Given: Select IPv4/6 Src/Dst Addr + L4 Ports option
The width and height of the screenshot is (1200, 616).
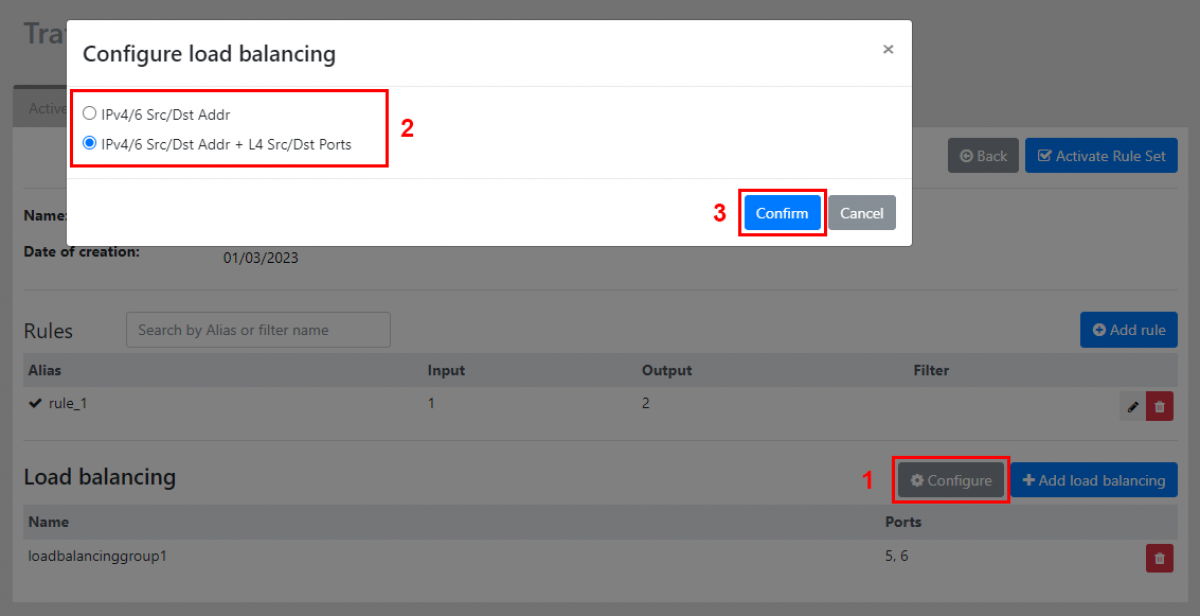Looking at the screenshot, I should 90,143.
